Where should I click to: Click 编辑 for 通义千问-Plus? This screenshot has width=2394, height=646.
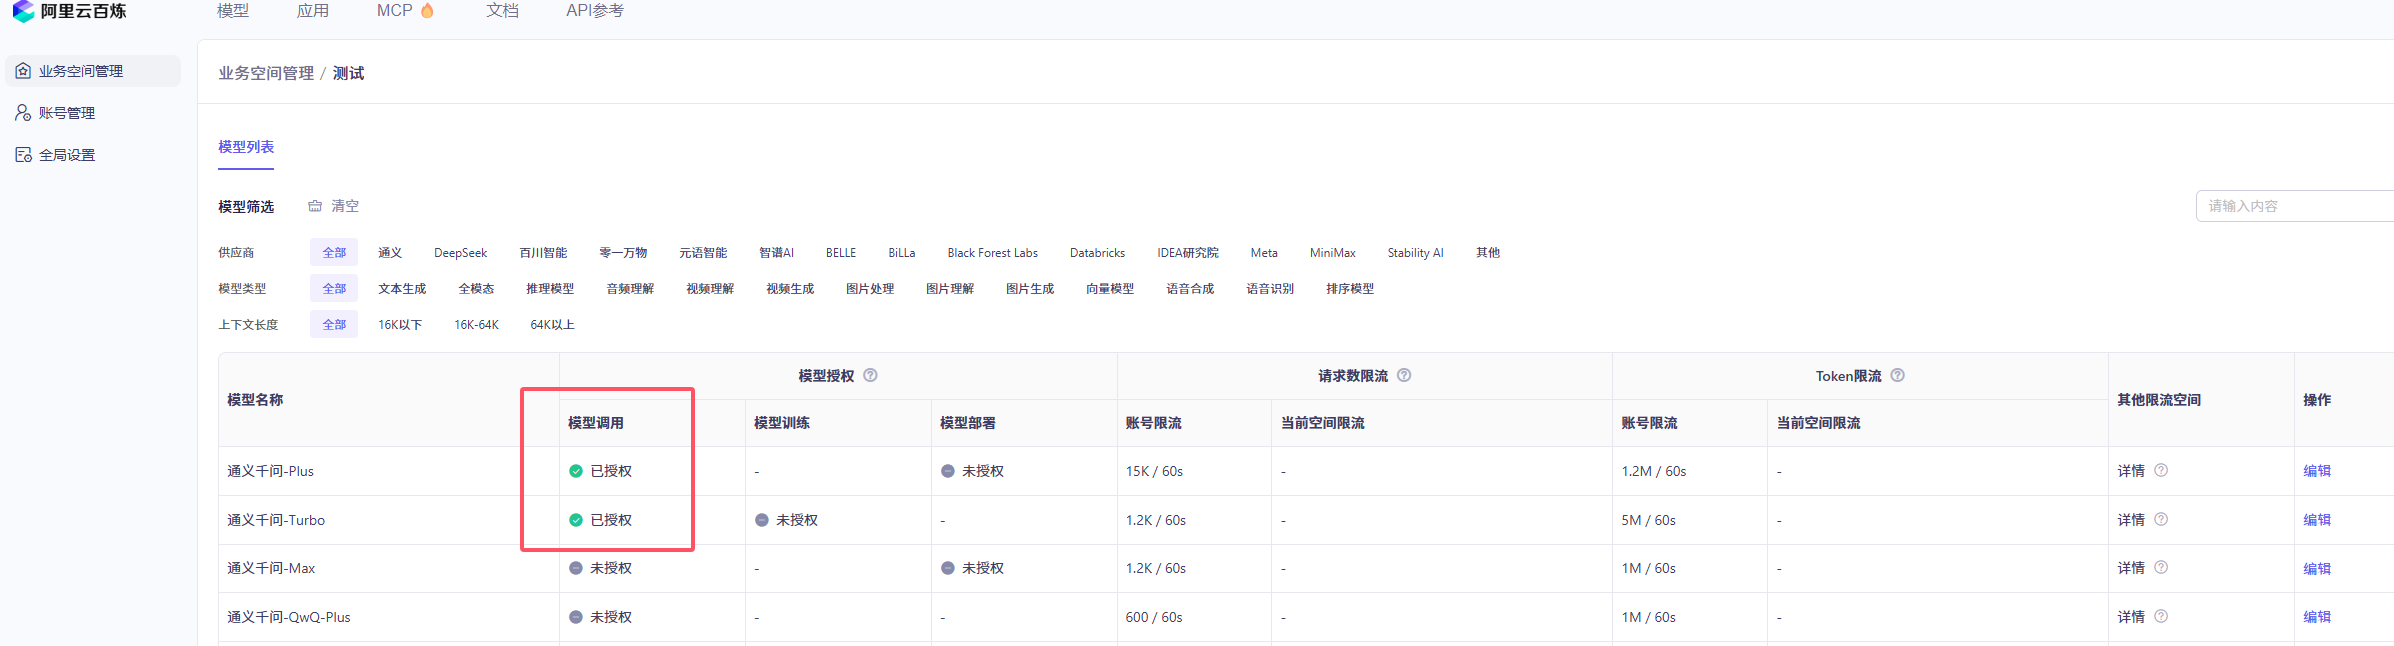(2317, 471)
